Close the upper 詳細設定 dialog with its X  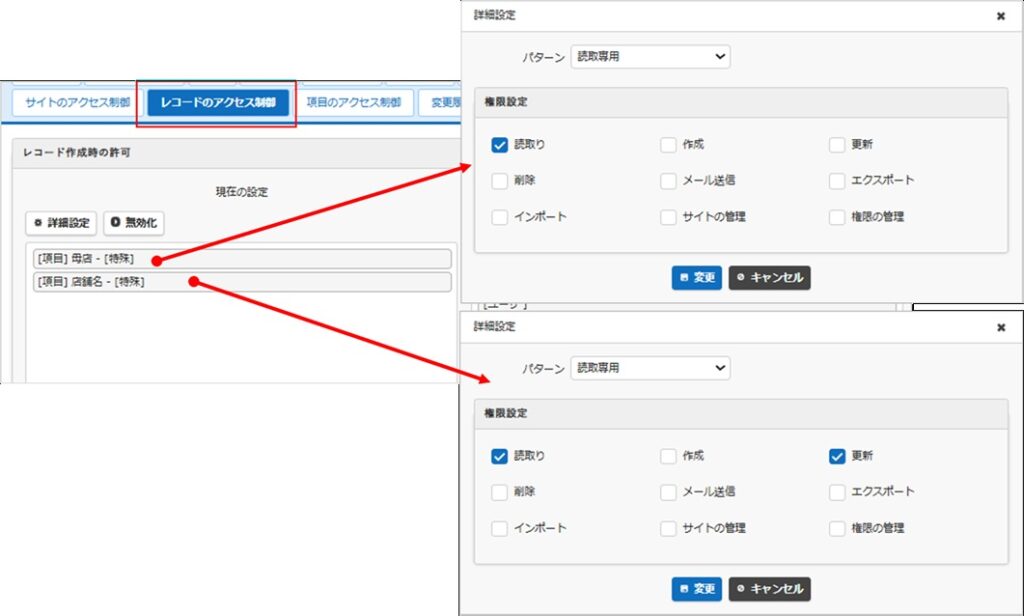point(1001,16)
